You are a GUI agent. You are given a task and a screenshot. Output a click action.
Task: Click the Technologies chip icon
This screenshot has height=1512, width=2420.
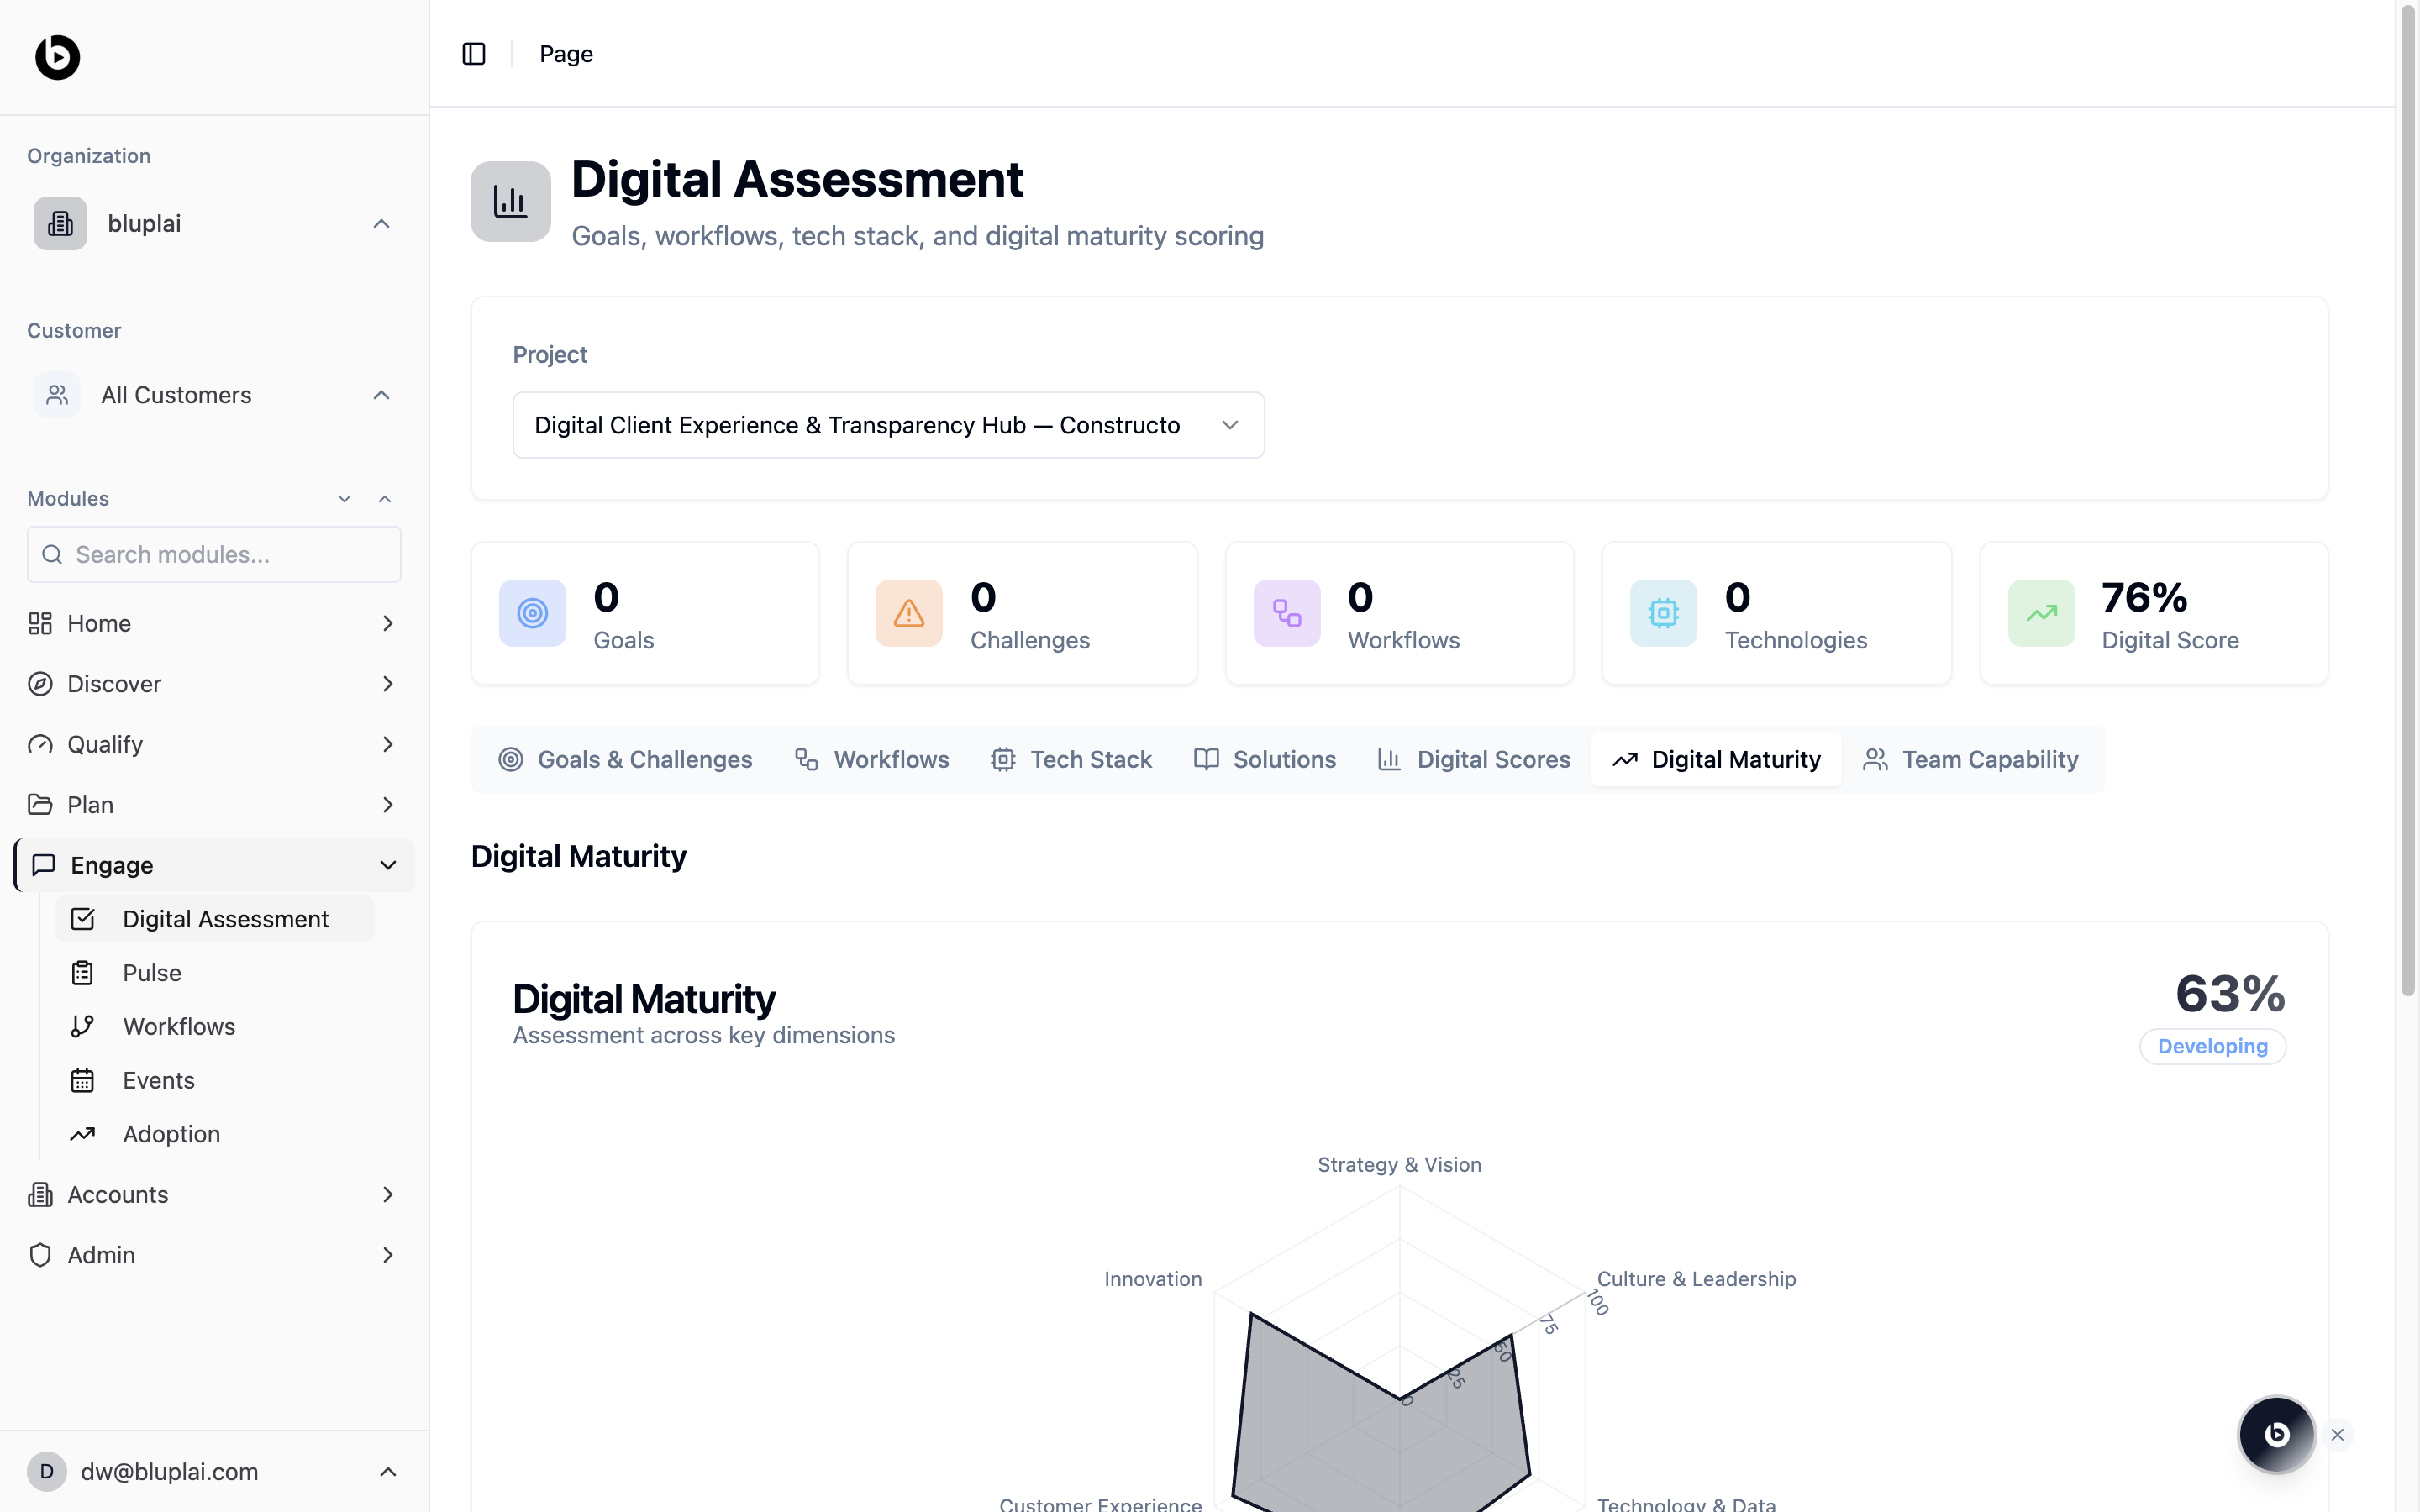[x=1662, y=613]
